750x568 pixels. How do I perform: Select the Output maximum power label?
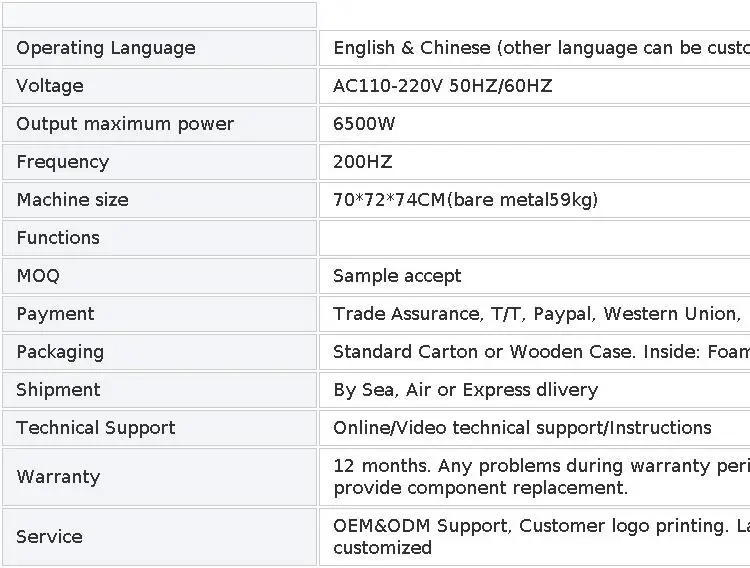coord(125,124)
